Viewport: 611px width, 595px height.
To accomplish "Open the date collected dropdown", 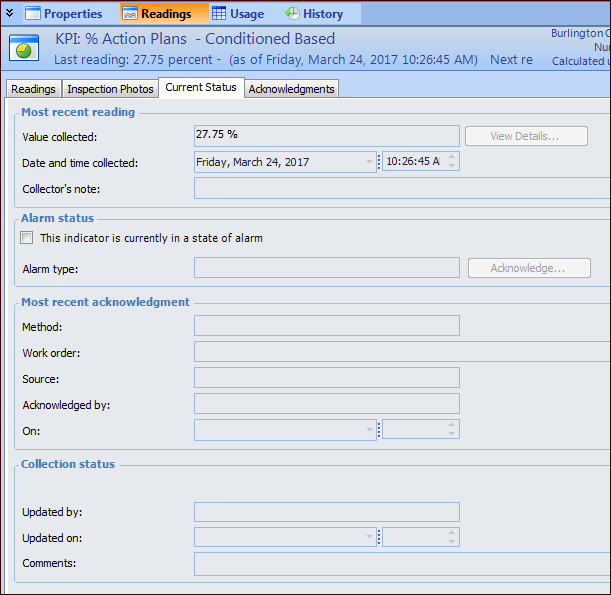I will (369, 162).
